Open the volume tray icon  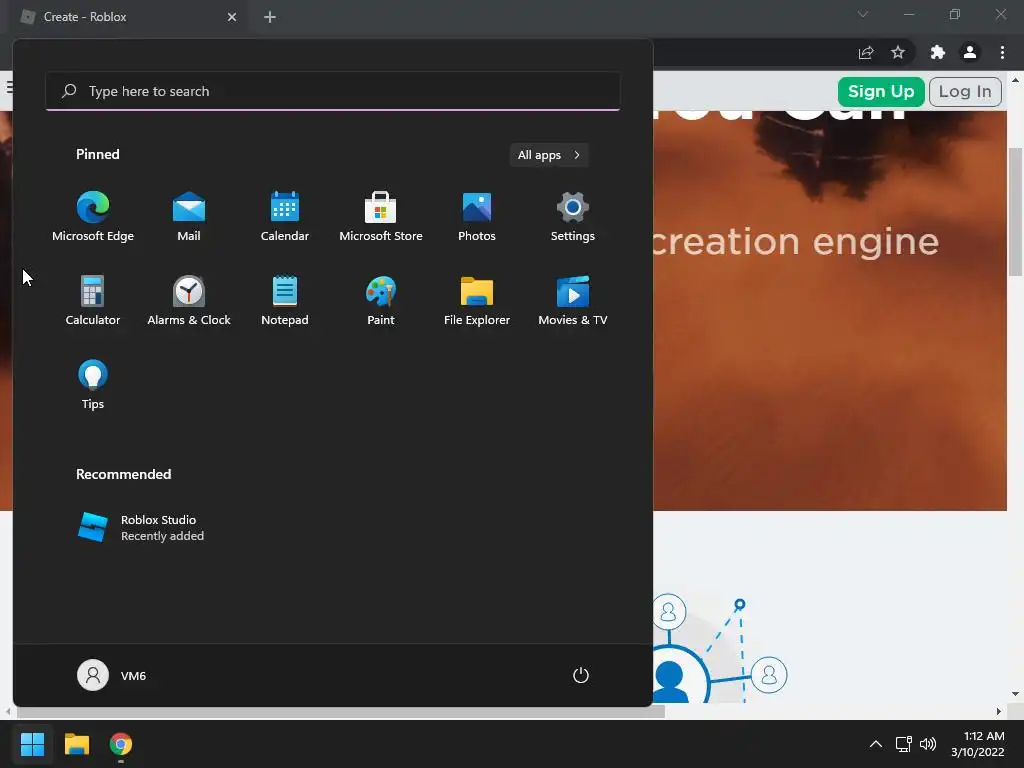click(927, 744)
